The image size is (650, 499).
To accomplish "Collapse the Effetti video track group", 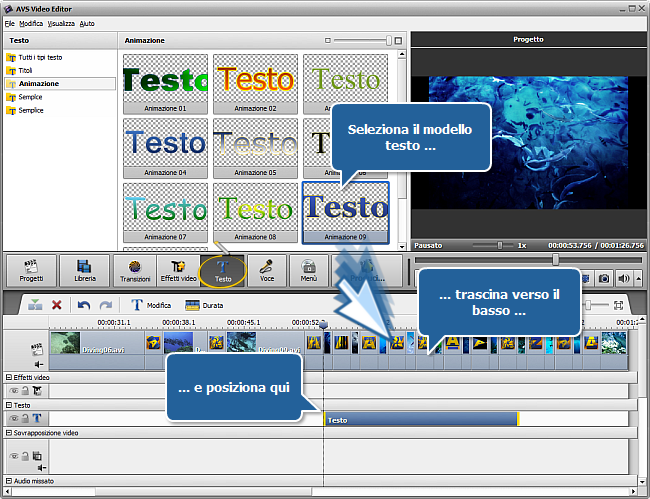I will coord(9,377).
